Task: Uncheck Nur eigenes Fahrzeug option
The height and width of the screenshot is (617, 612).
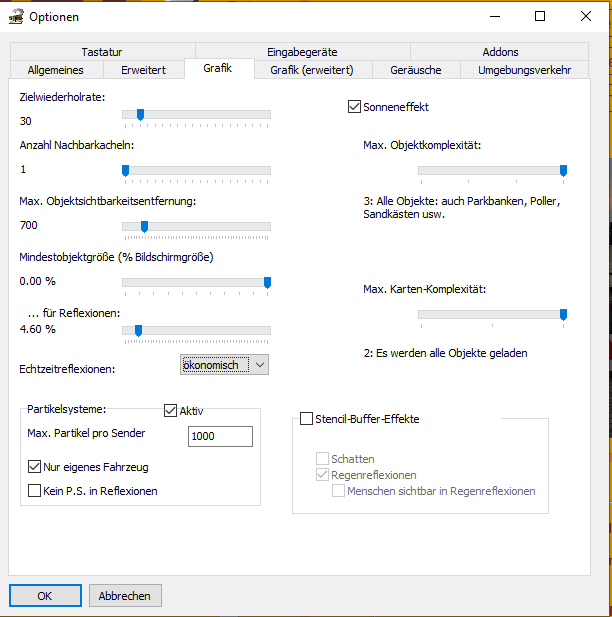Action: pos(36,467)
